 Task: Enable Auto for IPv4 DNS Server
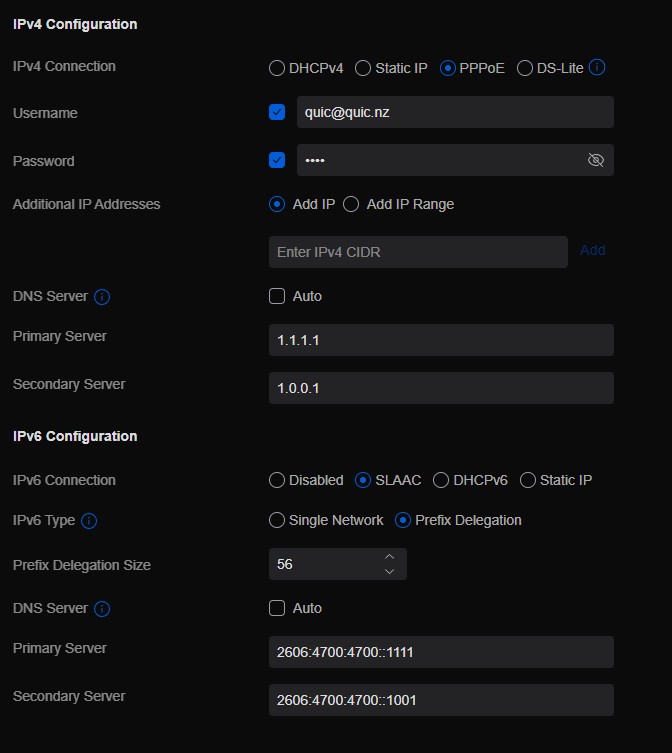tap(277, 296)
